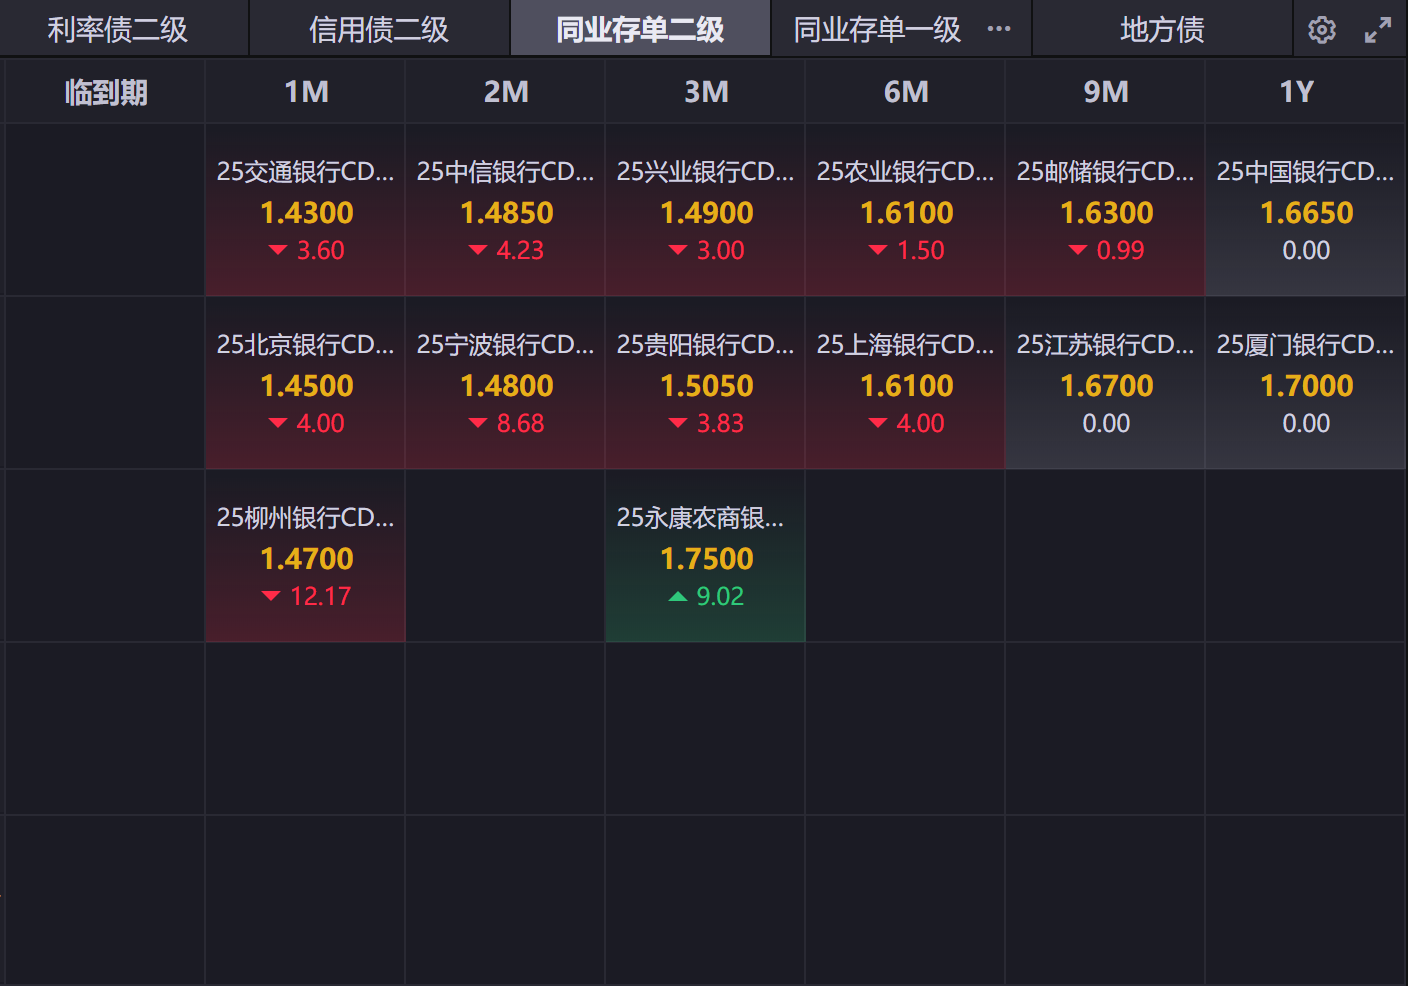
Task: Select the 同业存单二级 tab
Action: (640, 29)
